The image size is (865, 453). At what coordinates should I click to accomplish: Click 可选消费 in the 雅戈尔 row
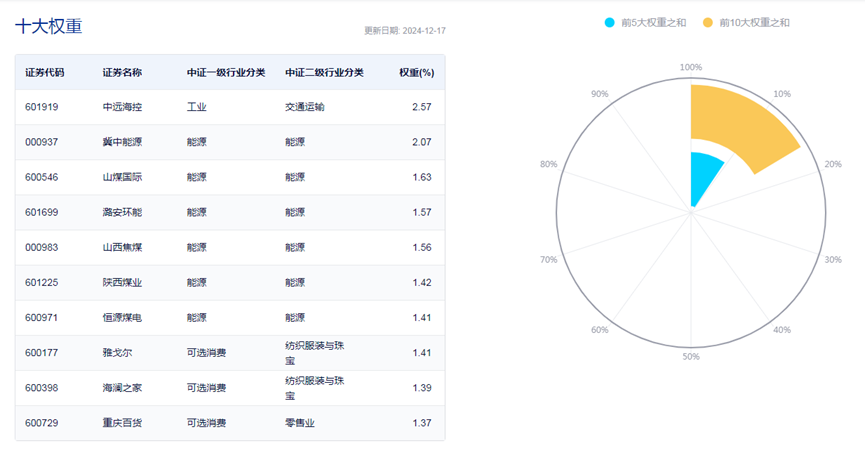206,353
